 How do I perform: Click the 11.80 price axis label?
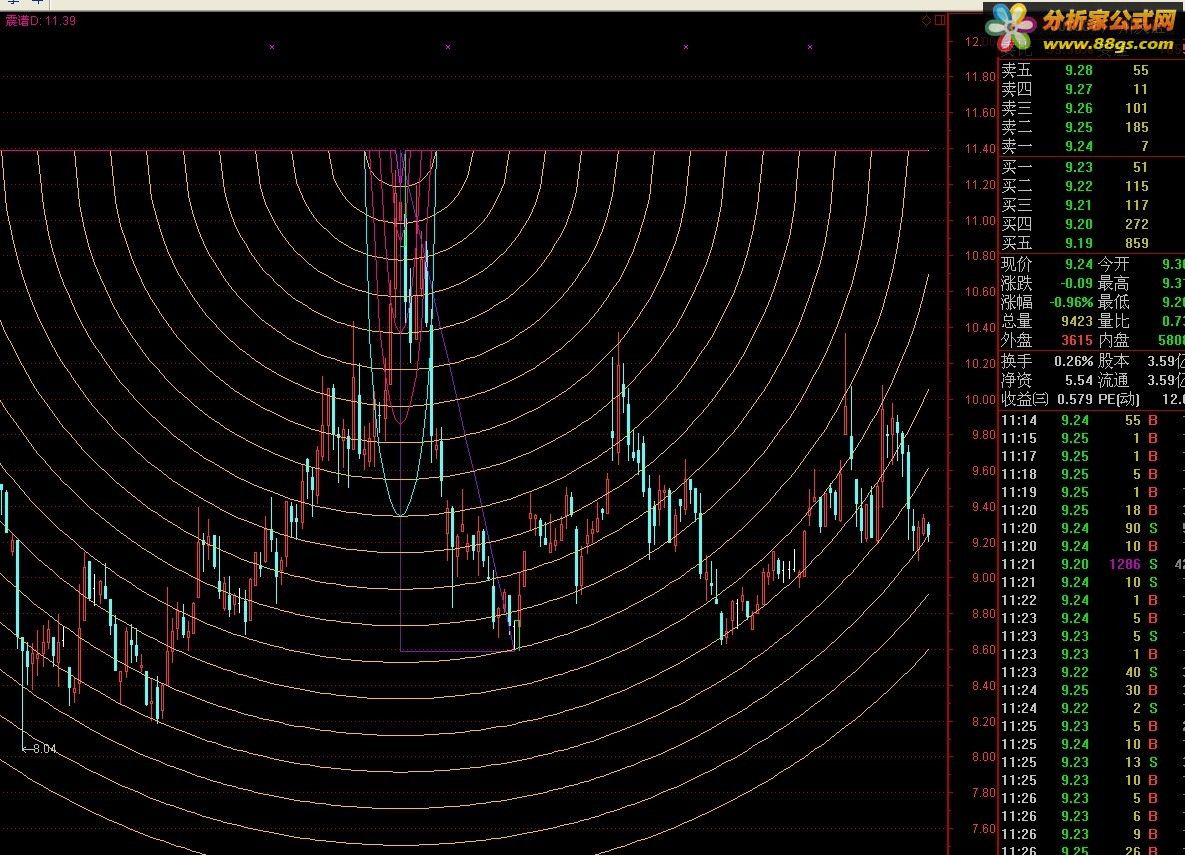pyautogui.click(x=980, y=76)
